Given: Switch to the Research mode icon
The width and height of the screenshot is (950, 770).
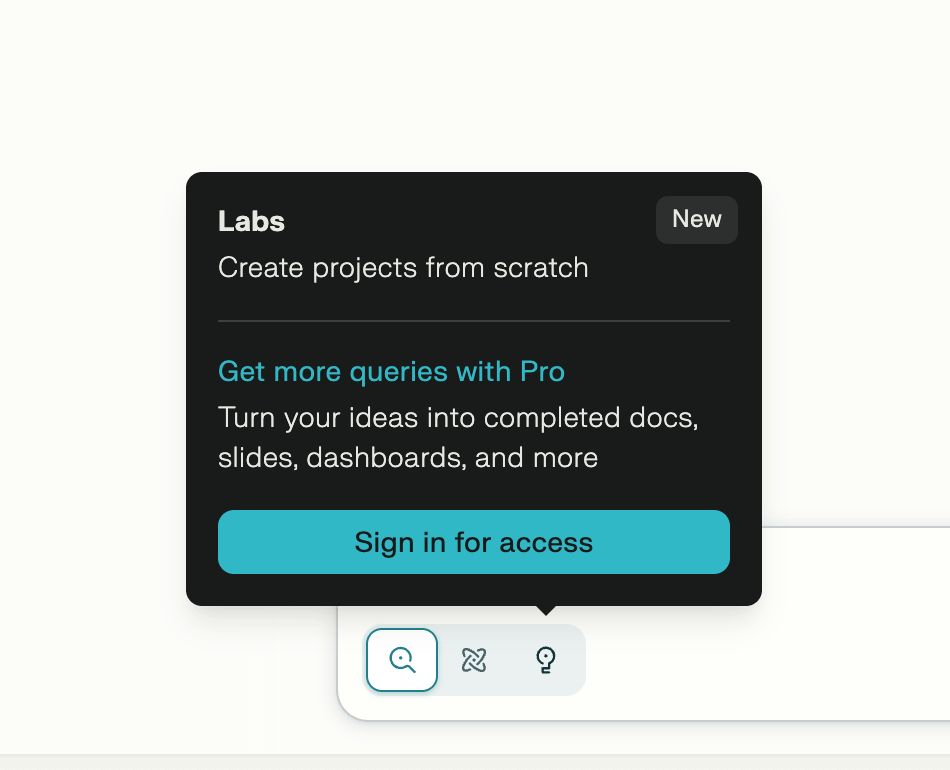Looking at the screenshot, I should click(474, 660).
